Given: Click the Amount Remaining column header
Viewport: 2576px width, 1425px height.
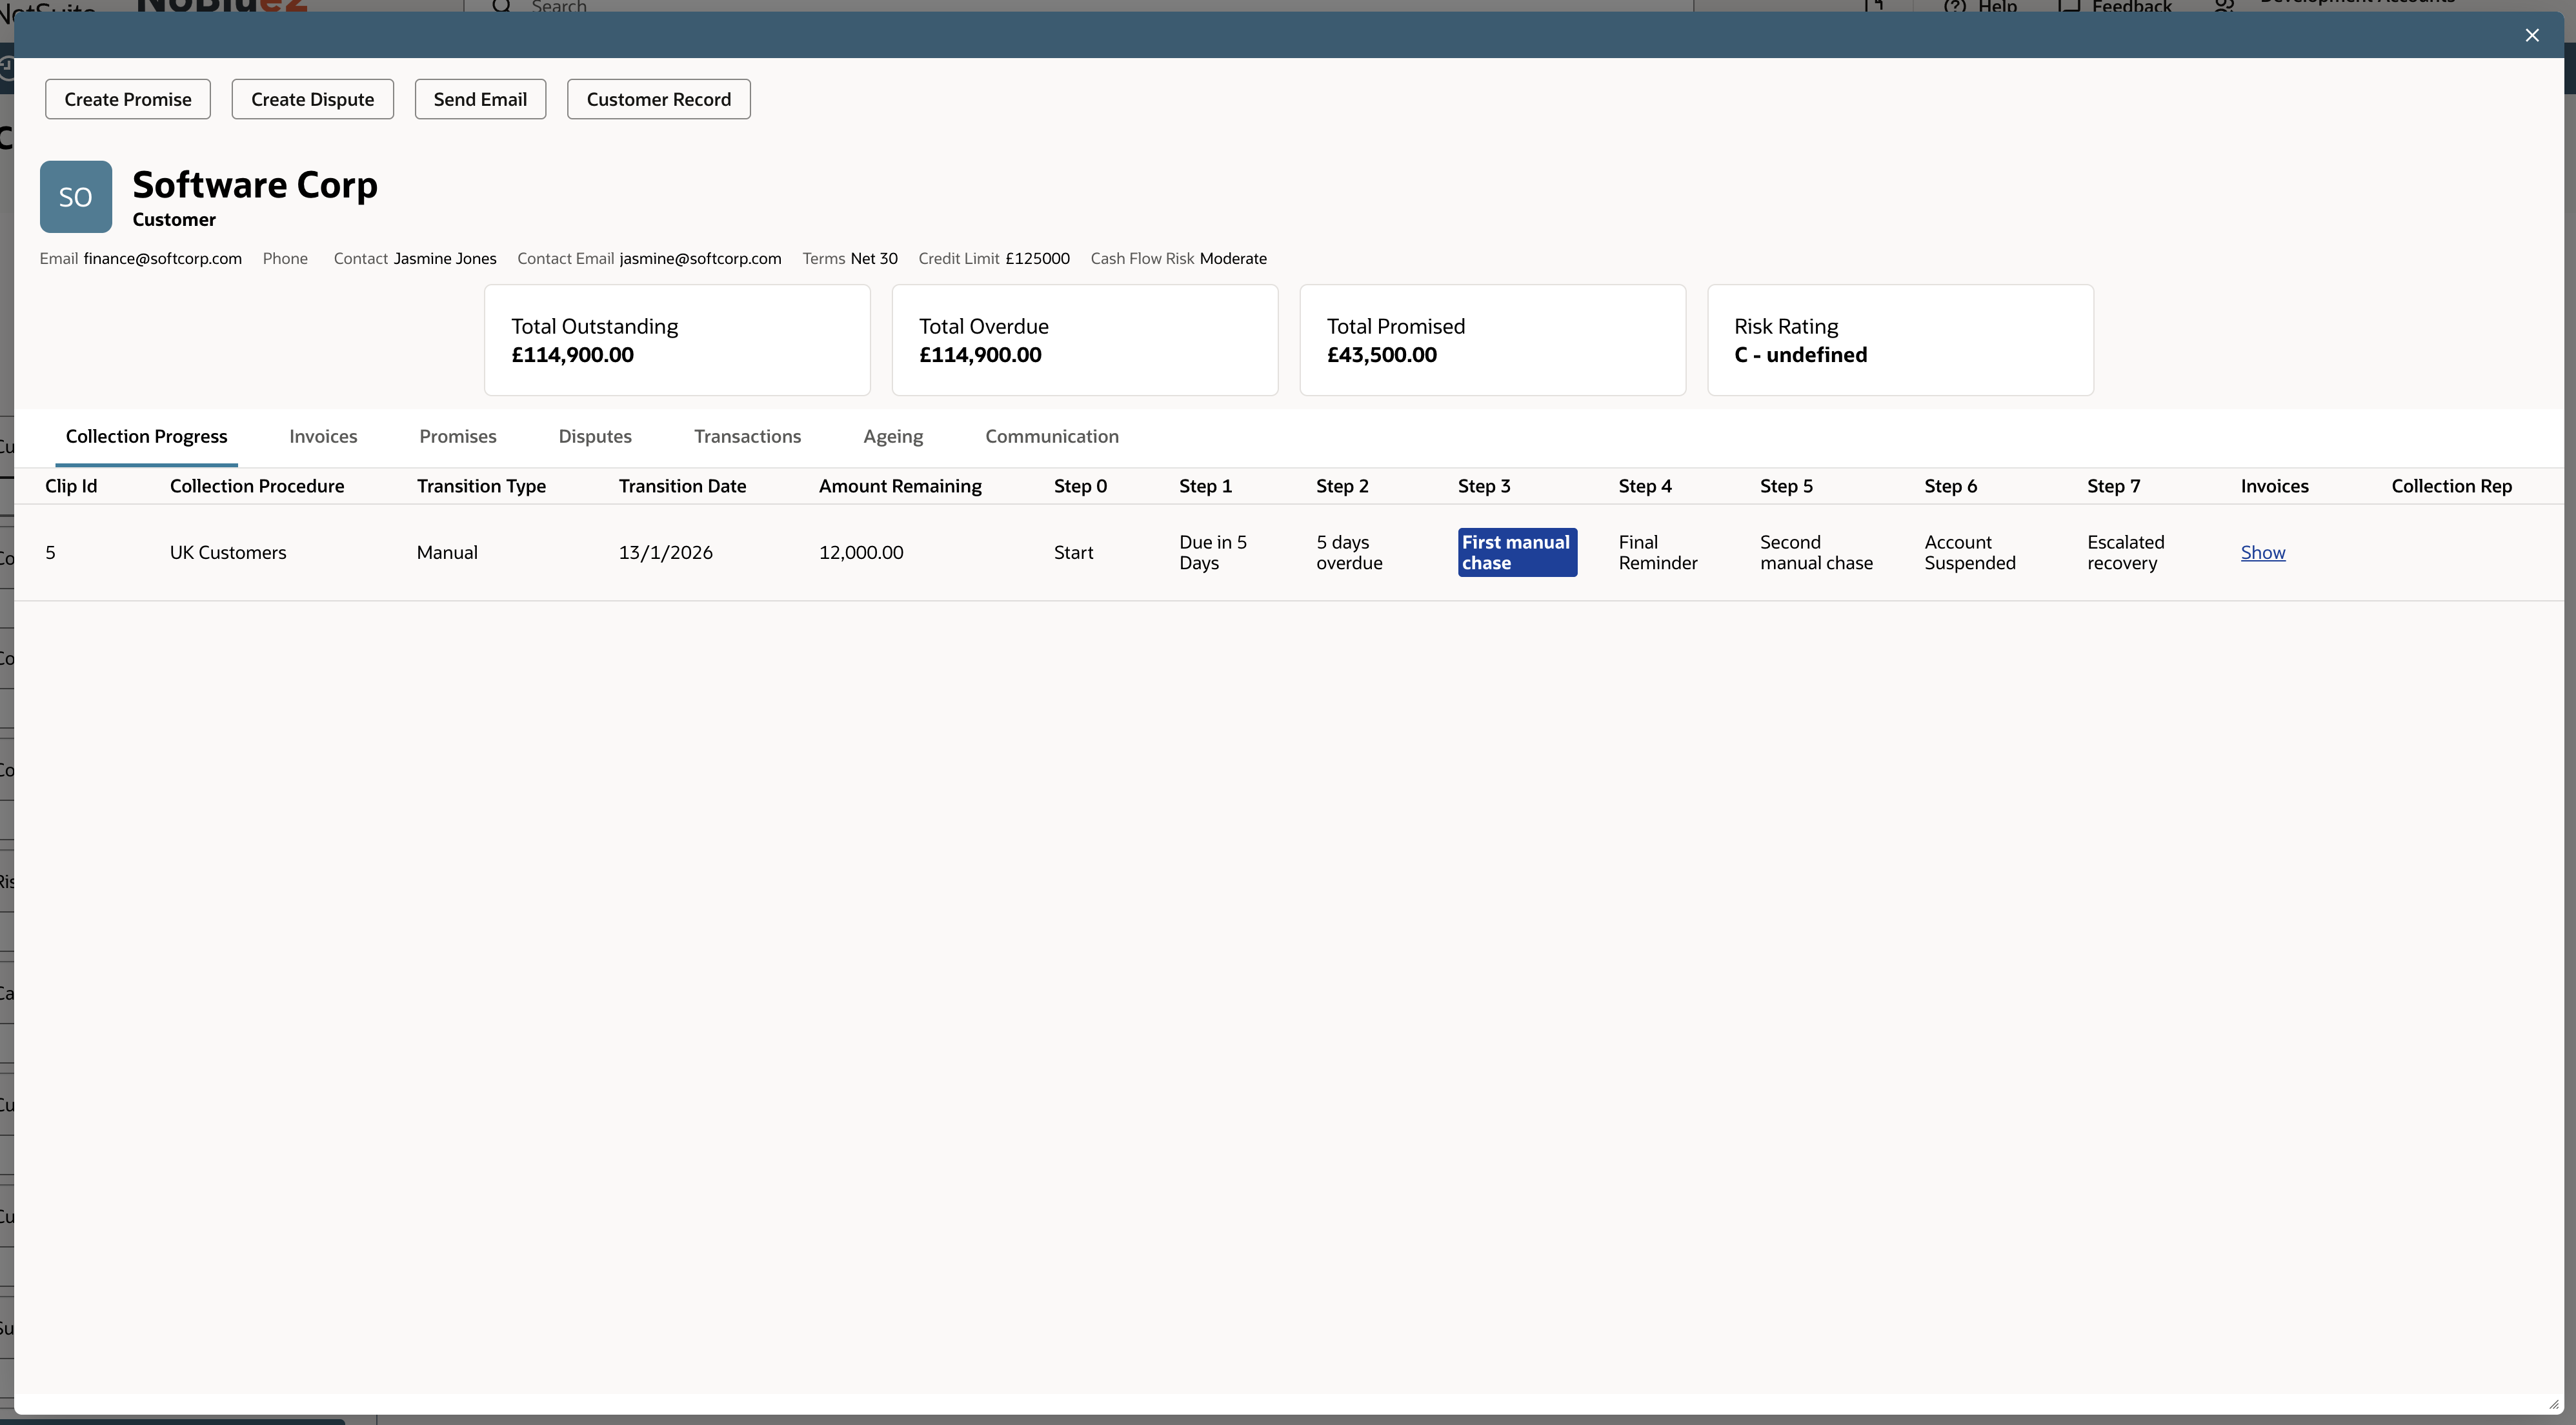Looking at the screenshot, I should pos(900,486).
